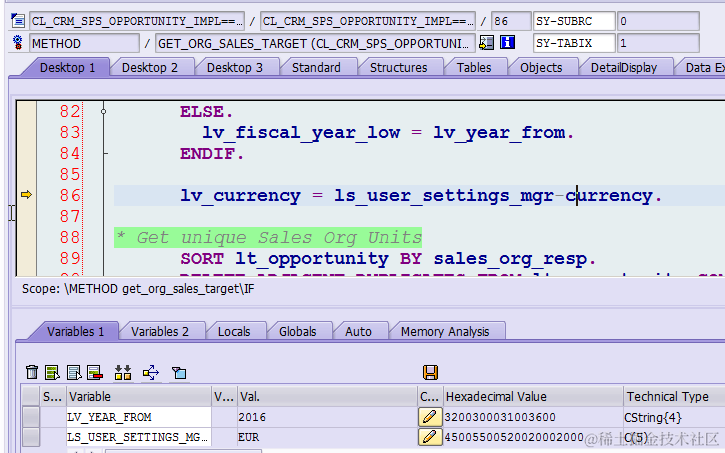Switch to the Desktop 3 tab
This screenshot has width=725, height=453.
[234, 67]
